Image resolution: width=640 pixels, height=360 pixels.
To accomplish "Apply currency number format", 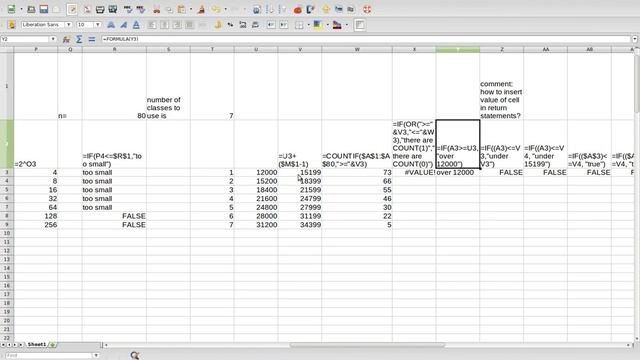I will click(218, 25).
